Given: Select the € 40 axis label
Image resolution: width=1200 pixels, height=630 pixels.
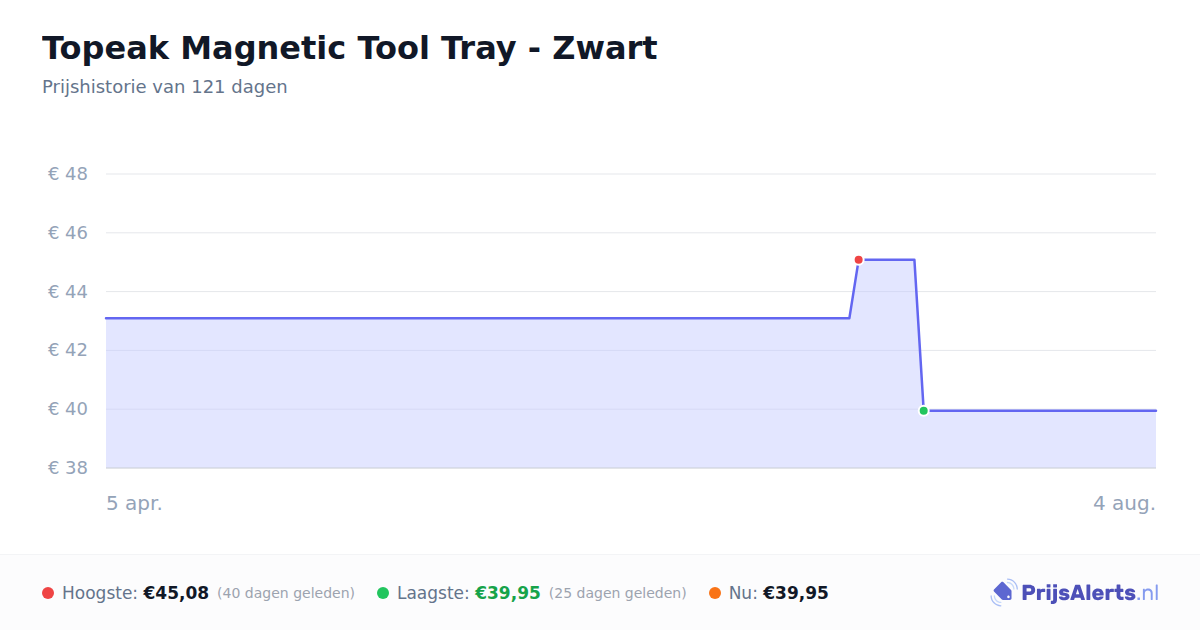Looking at the screenshot, I should [x=68, y=409].
